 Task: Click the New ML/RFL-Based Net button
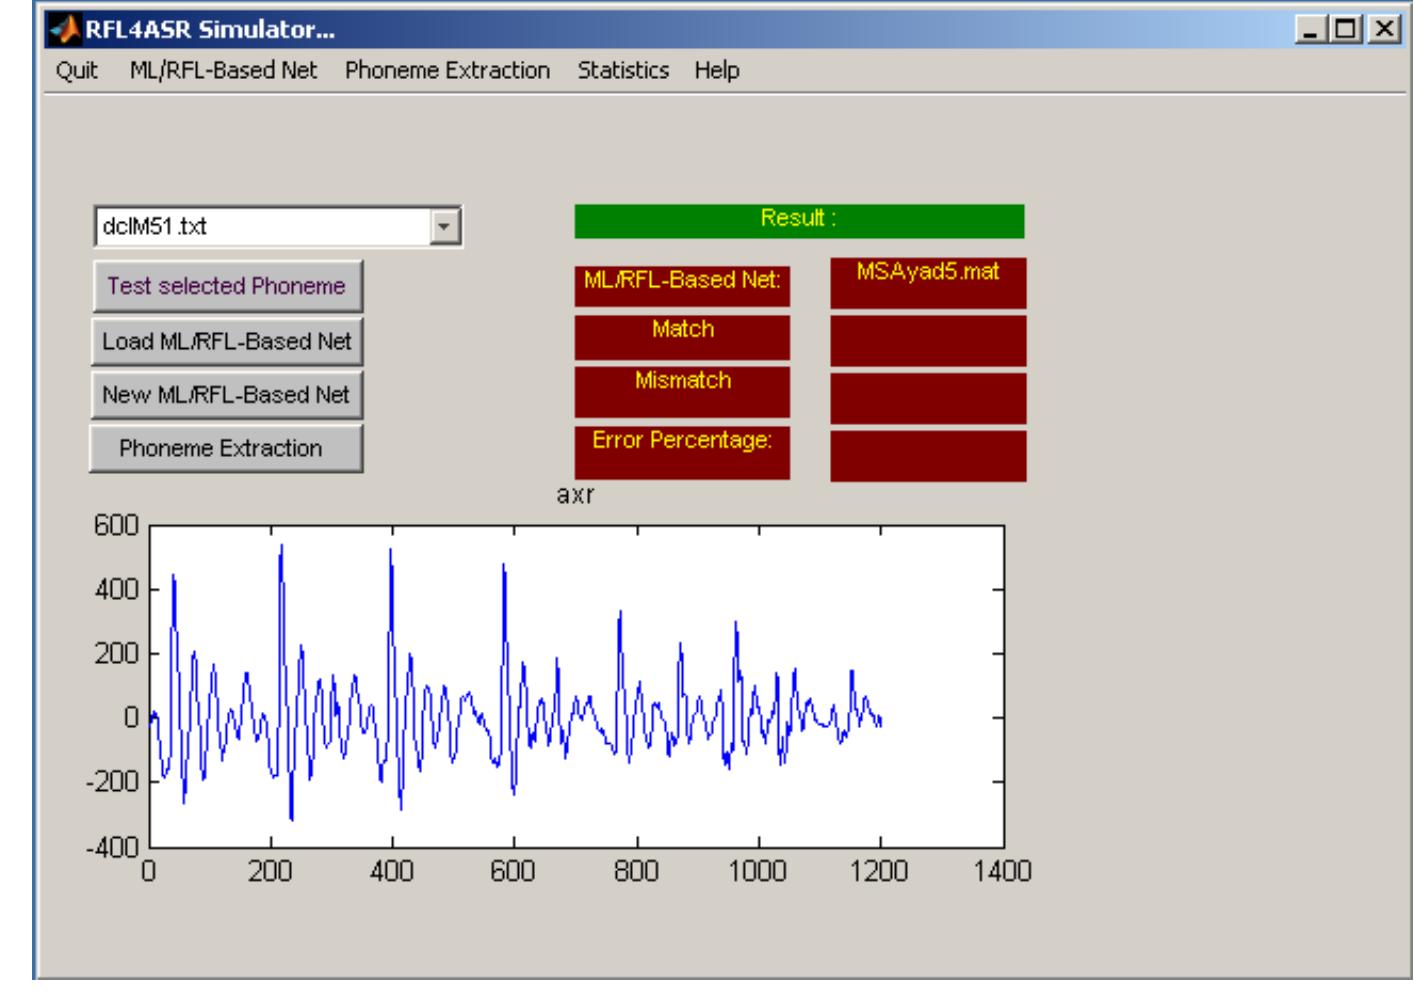tap(227, 395)
